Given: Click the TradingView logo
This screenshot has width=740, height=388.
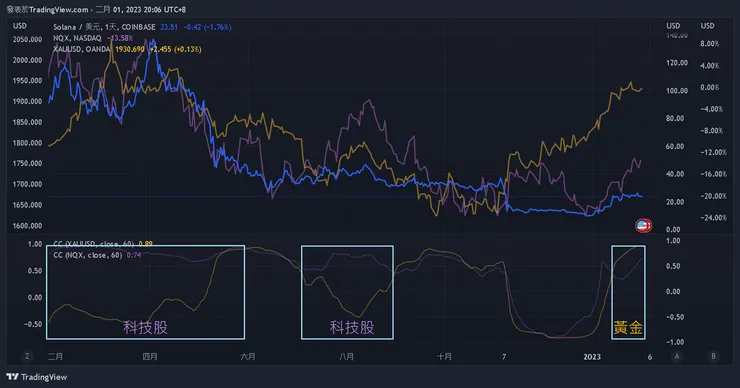Looking at the screenshot, I should tap(37, 377).
